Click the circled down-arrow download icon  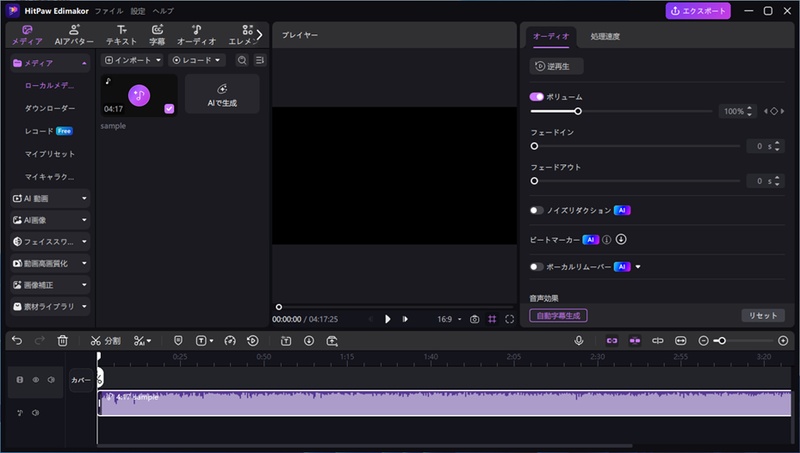[309, 341]
